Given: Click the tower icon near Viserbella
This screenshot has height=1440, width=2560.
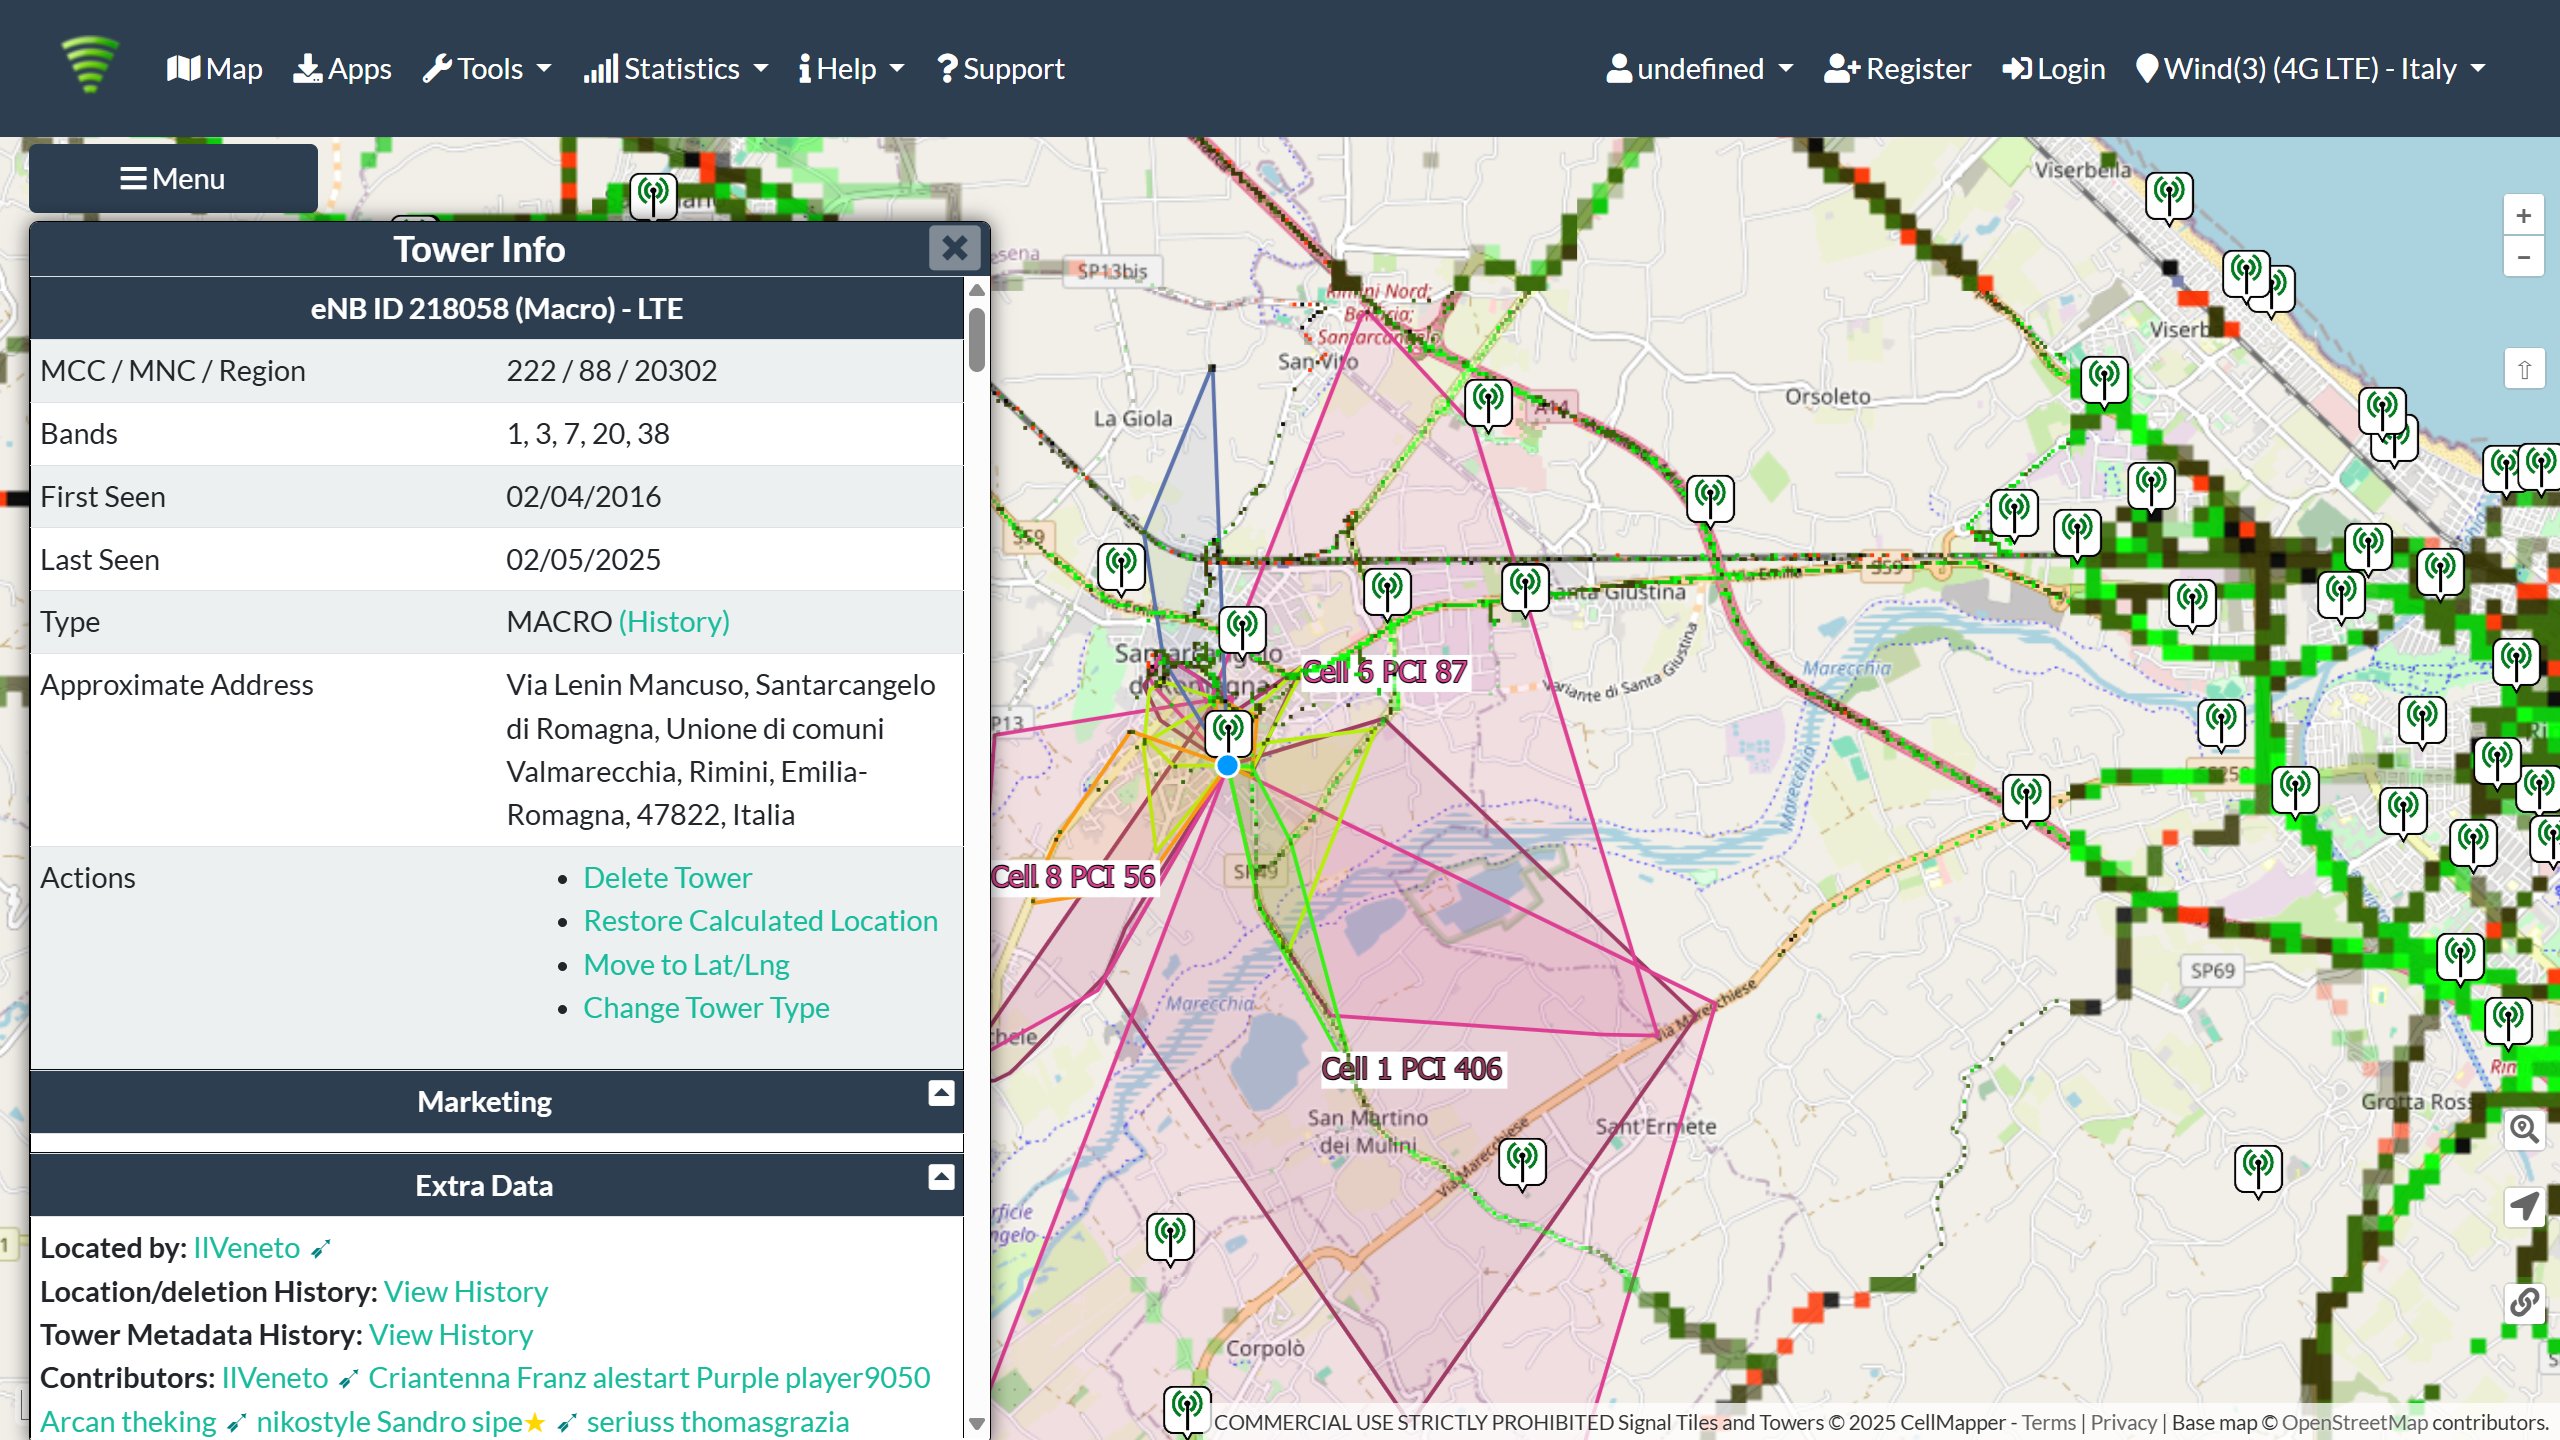Looking at the screenshot, I should (2168, 194).
